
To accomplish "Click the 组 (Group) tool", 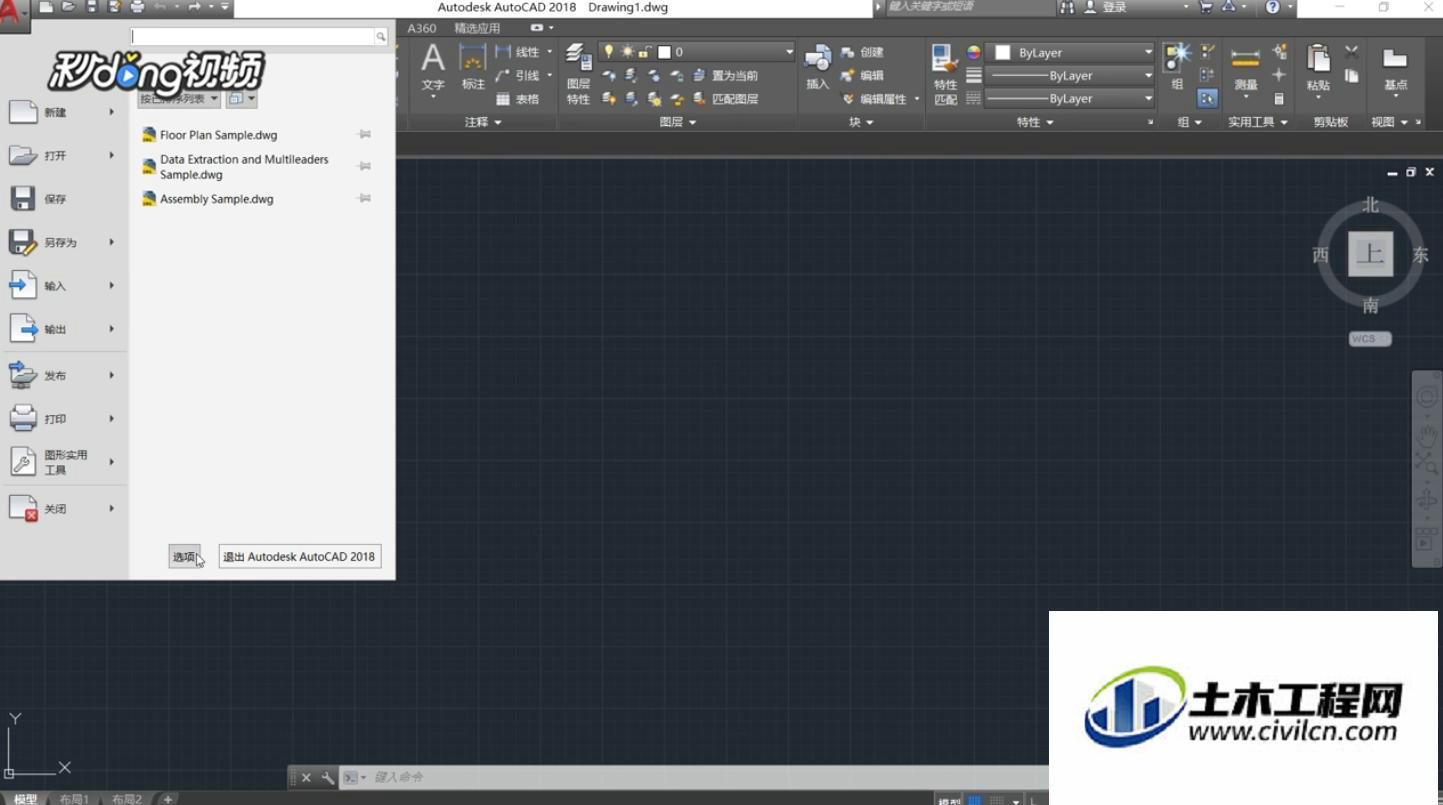I will 1177,68.
